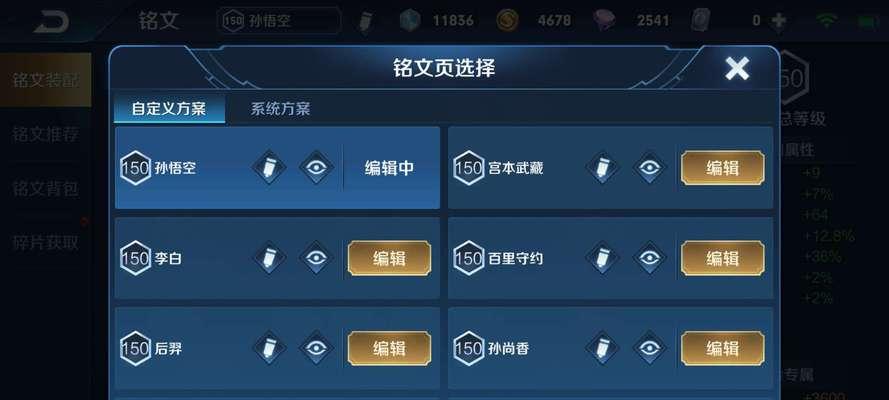Click the rename pencil icon for 后羿
Screen dimensions: 889x400
(x=269, y=348)
